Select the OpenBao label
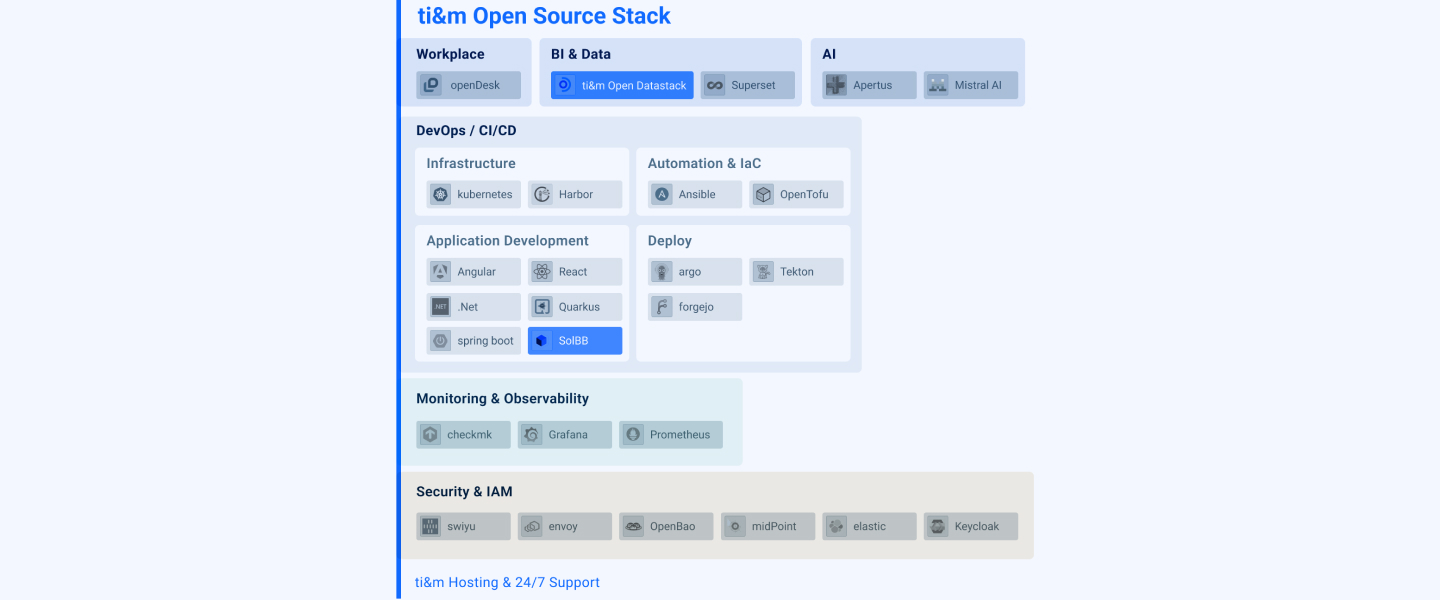The image size is (1440, 600). tap(672, 526)
